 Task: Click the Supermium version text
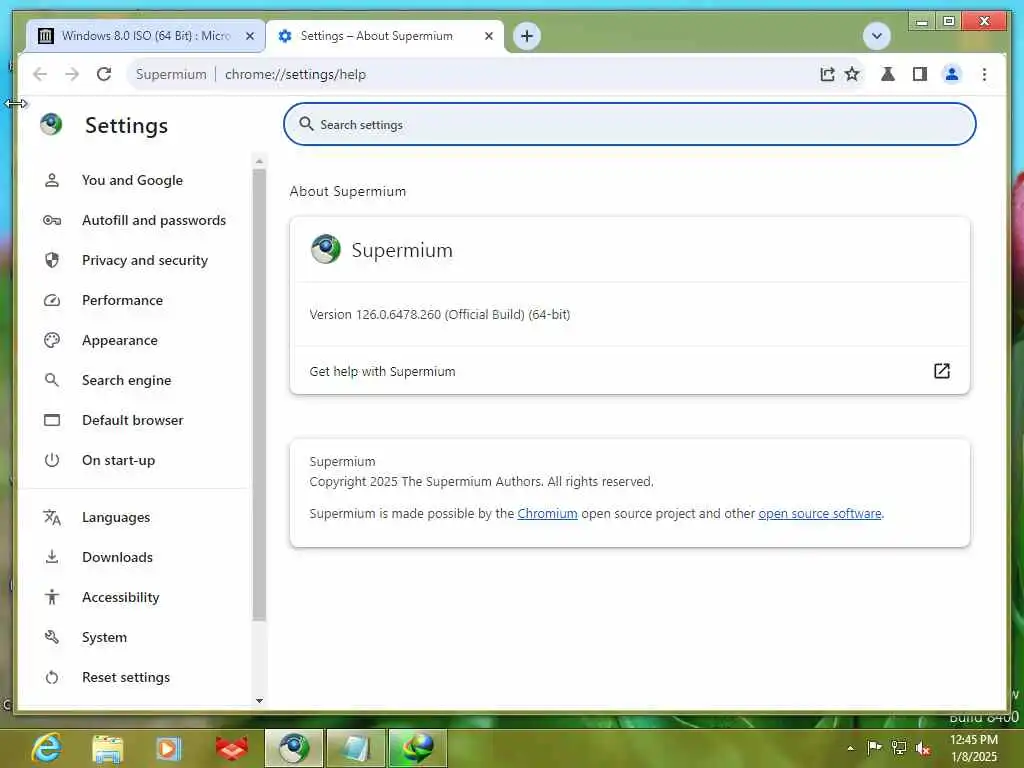pyautogui.click(x=440, y=315)
